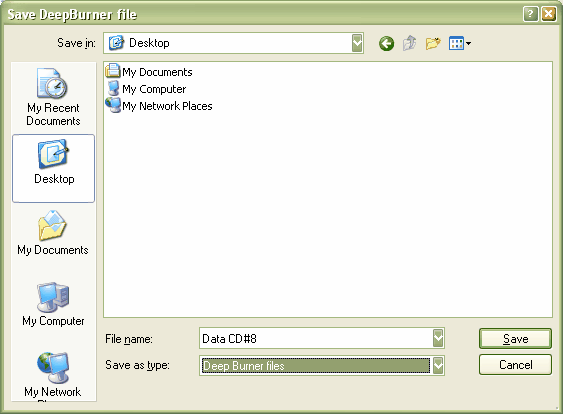The image size is (563, 414).
Task: Open My Recent Documents in places bar
Action: tap(53, 97)
